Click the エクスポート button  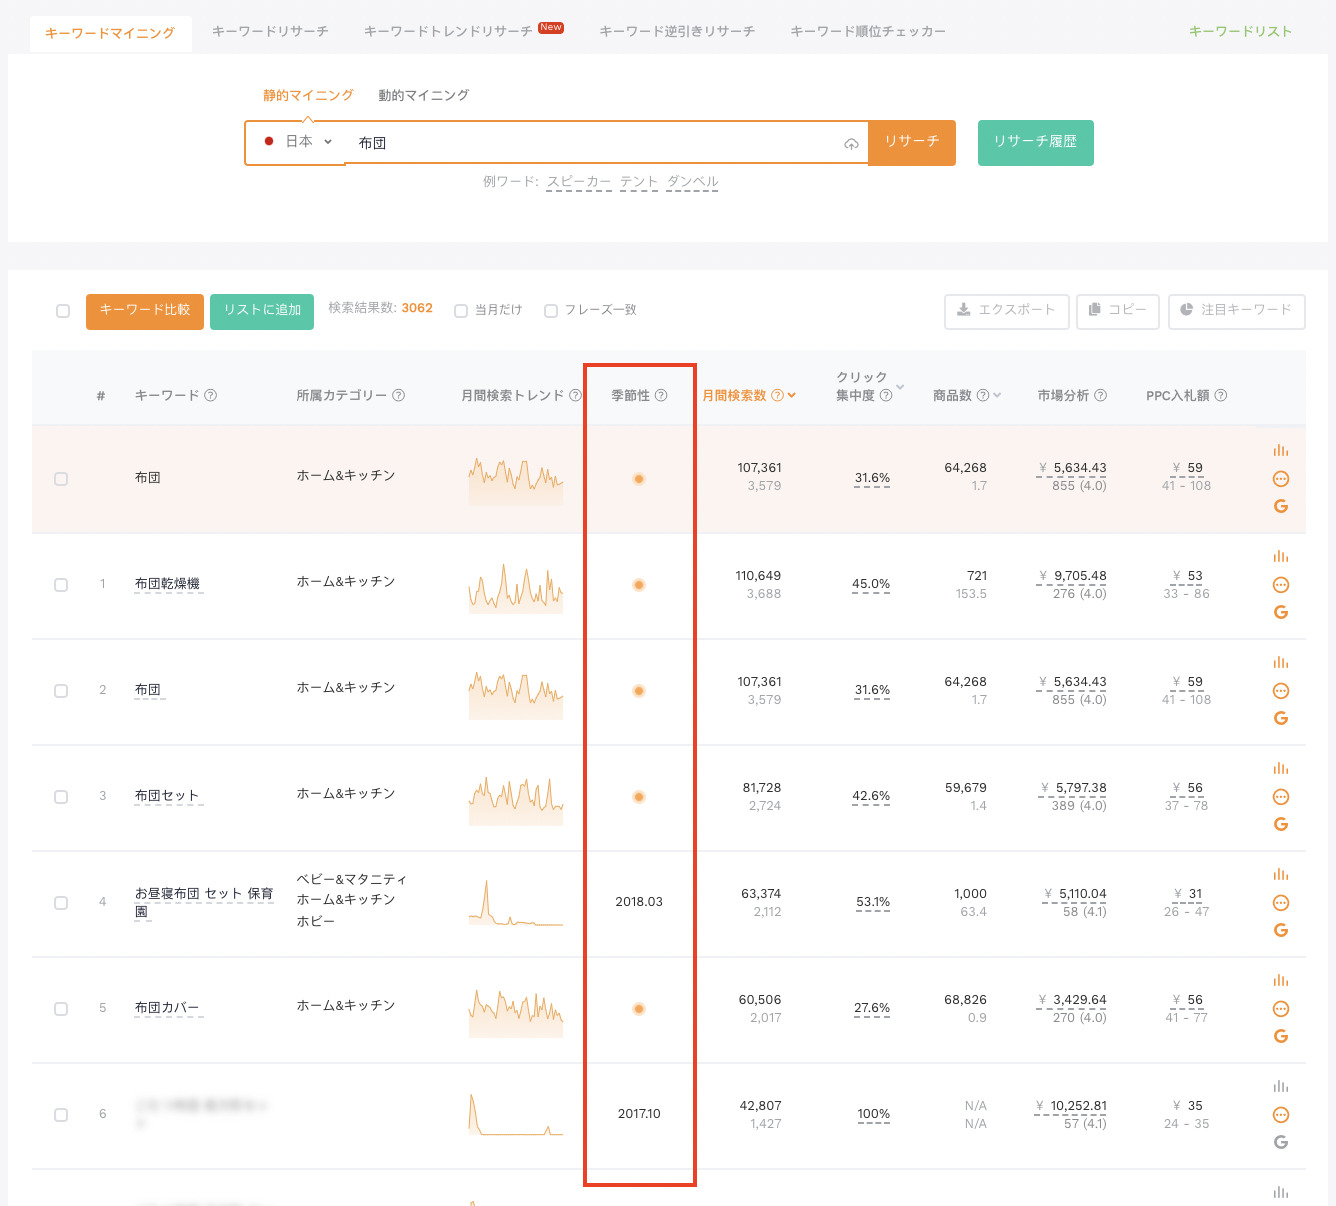[1006, 311]
